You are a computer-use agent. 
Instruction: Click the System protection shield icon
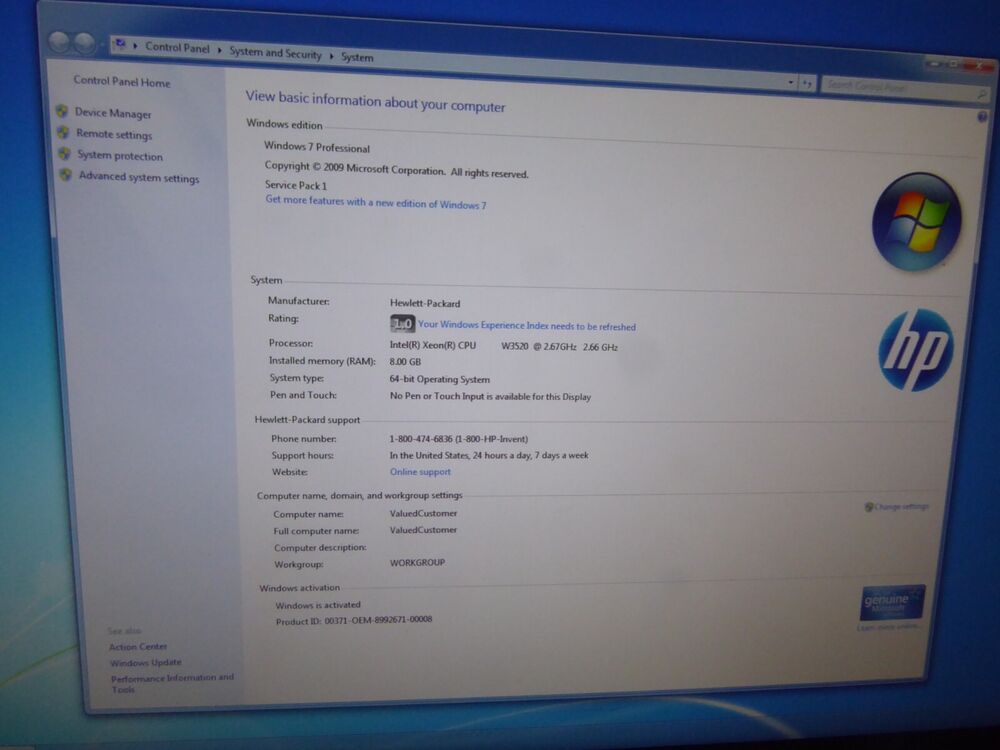click(x=65, y=154)
